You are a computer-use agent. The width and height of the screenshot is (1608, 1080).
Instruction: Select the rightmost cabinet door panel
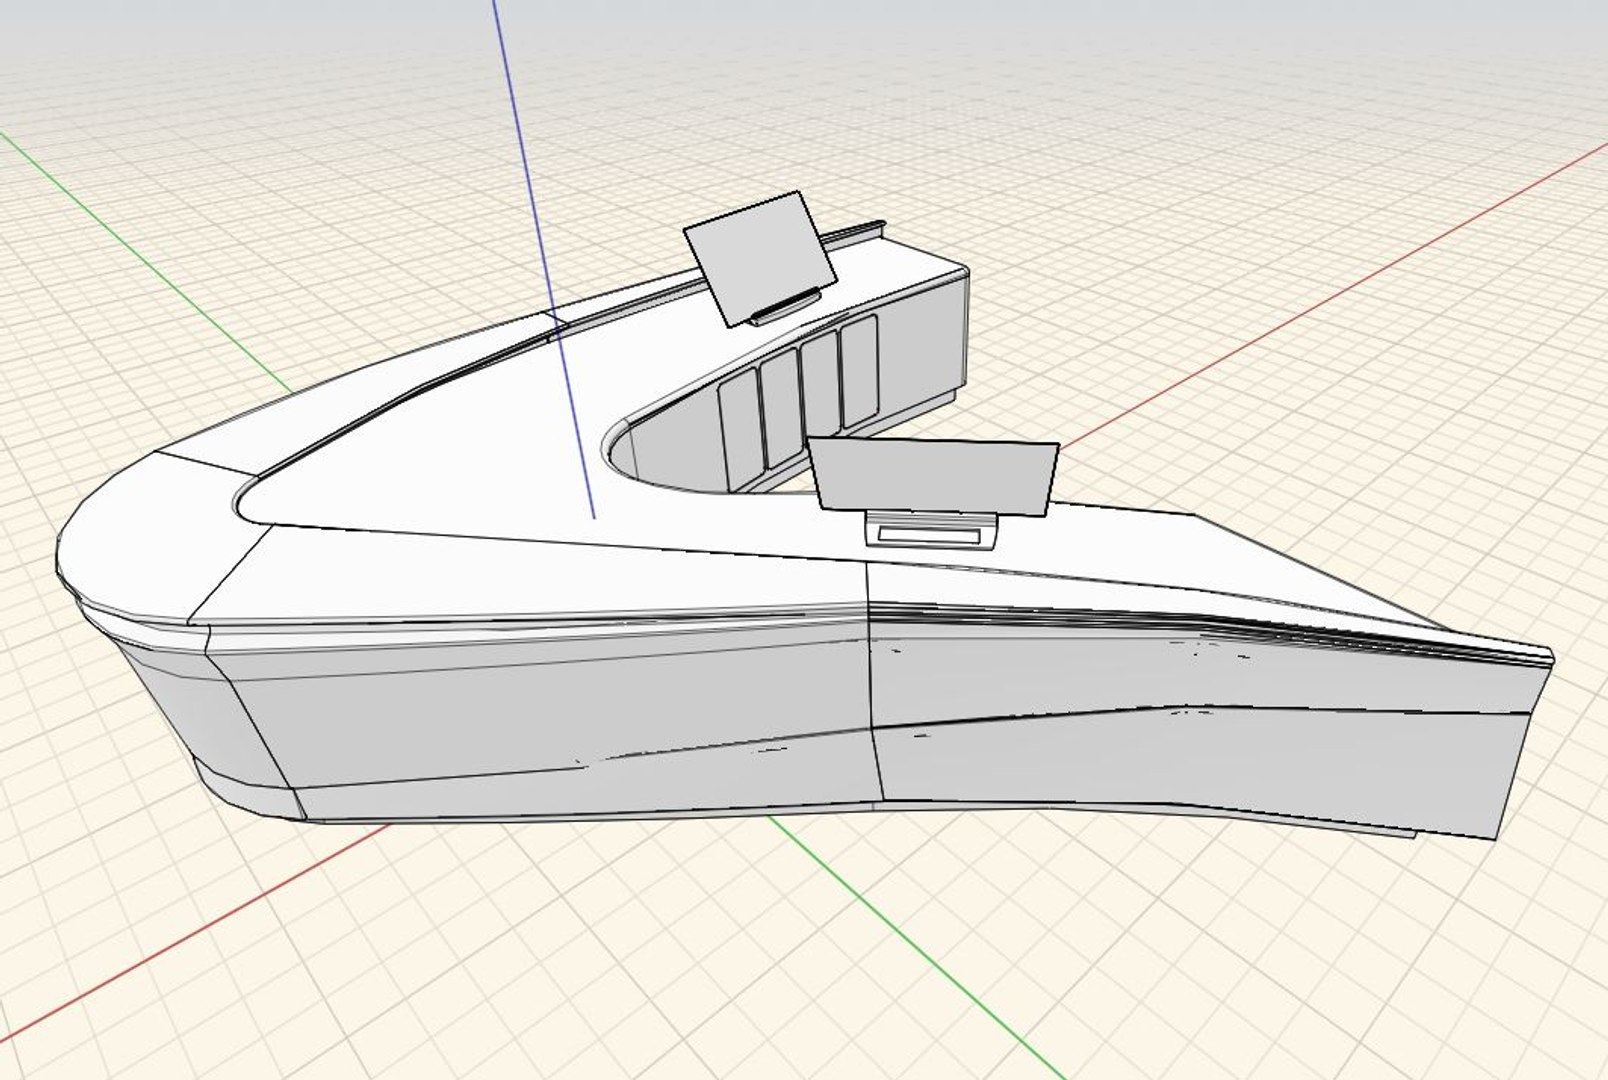click(x=860, y=371)
